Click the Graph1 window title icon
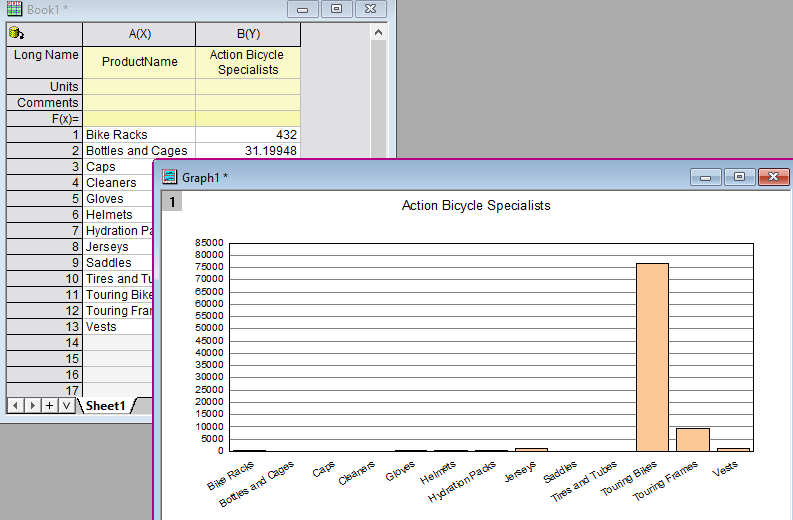This screenshot has height=520, width=793. 170,177
